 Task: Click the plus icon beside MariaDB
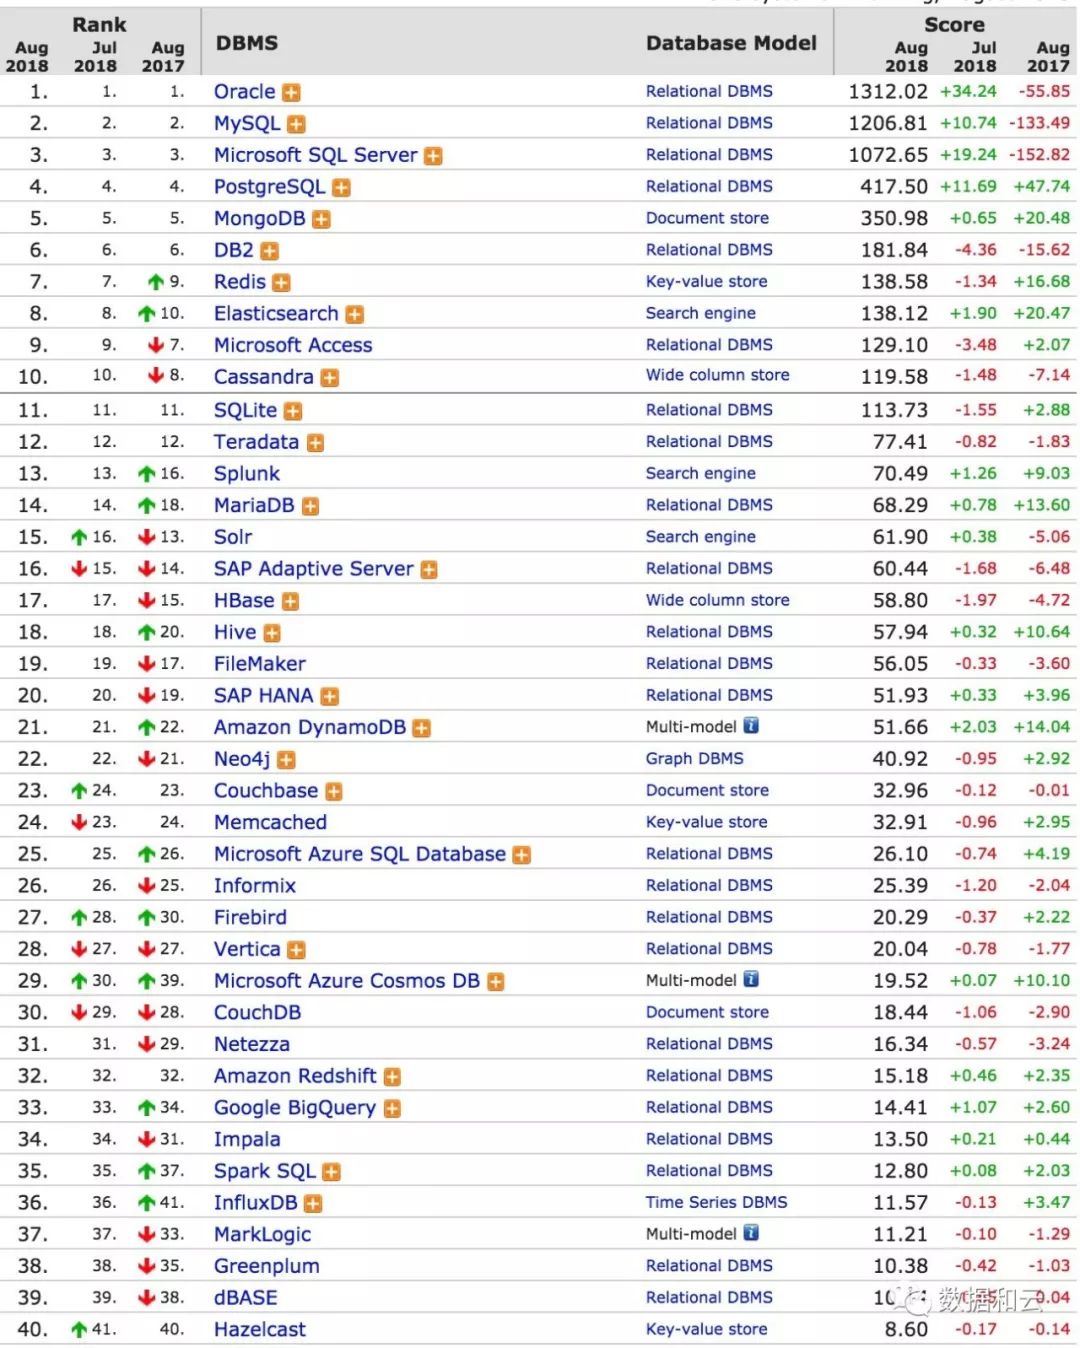coord(310,507)
